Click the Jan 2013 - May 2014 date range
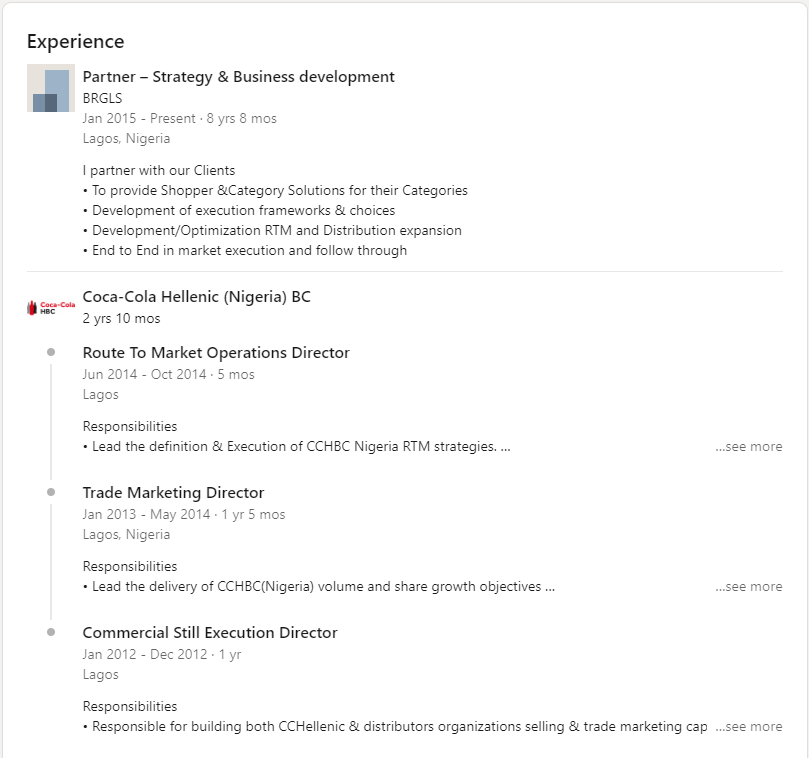The width and height of the screenshot is (809, 758). (146, 514)
